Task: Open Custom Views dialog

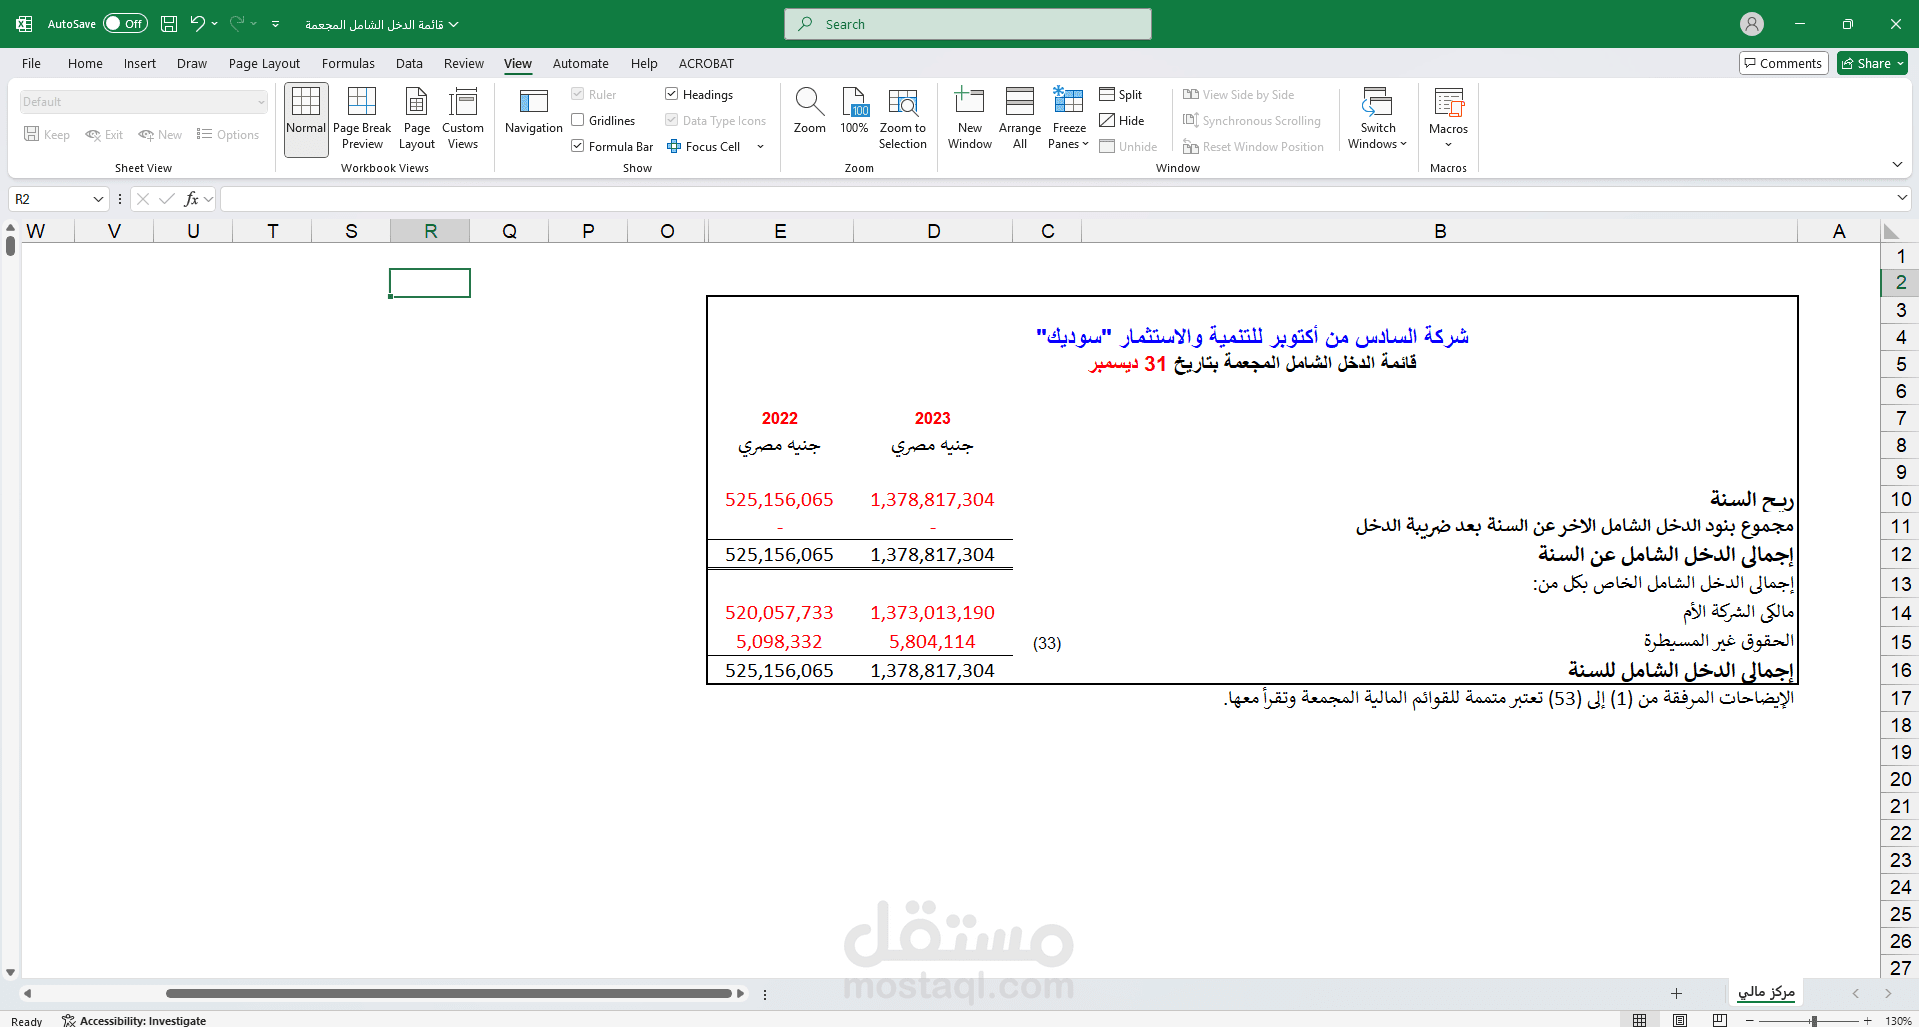Action: coord(463,120)
